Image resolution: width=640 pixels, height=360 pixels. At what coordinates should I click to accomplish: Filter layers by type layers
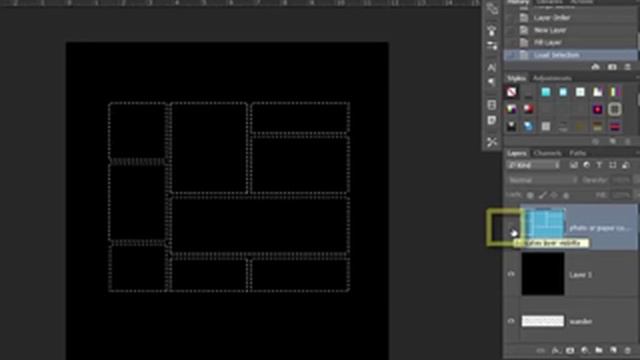pos(599,165)
